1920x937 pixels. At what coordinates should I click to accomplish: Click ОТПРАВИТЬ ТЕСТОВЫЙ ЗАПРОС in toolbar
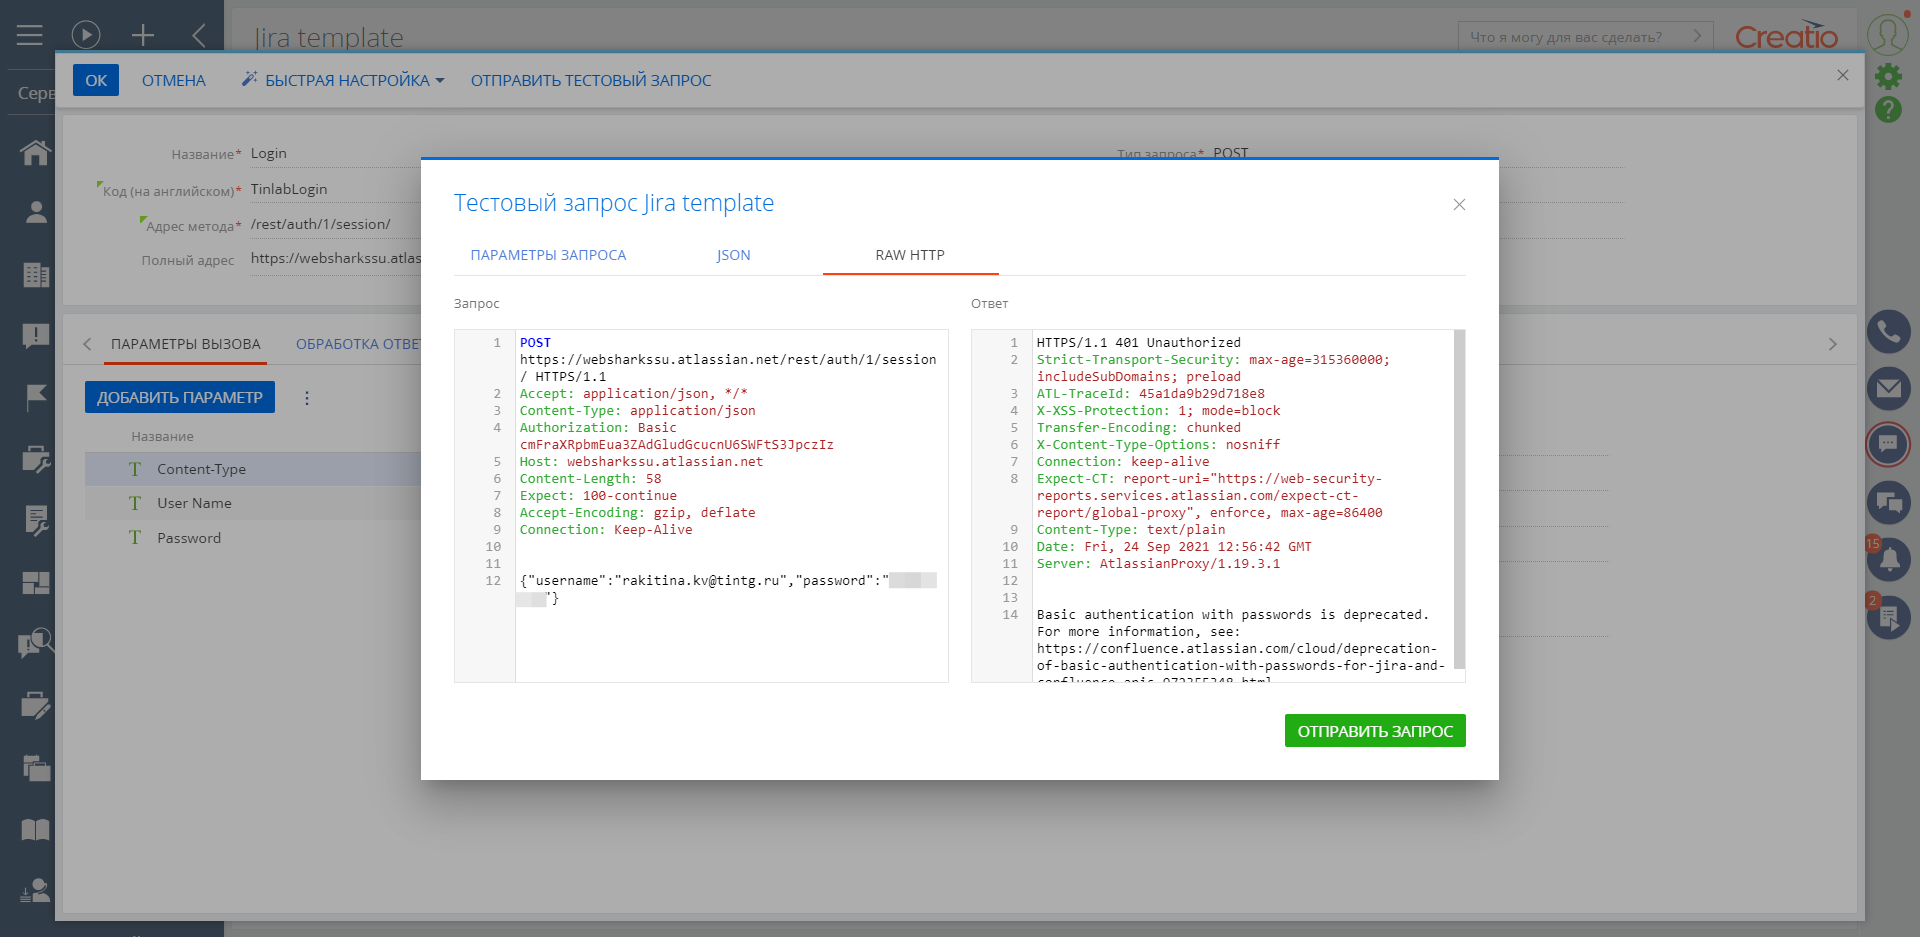[591, 80]
